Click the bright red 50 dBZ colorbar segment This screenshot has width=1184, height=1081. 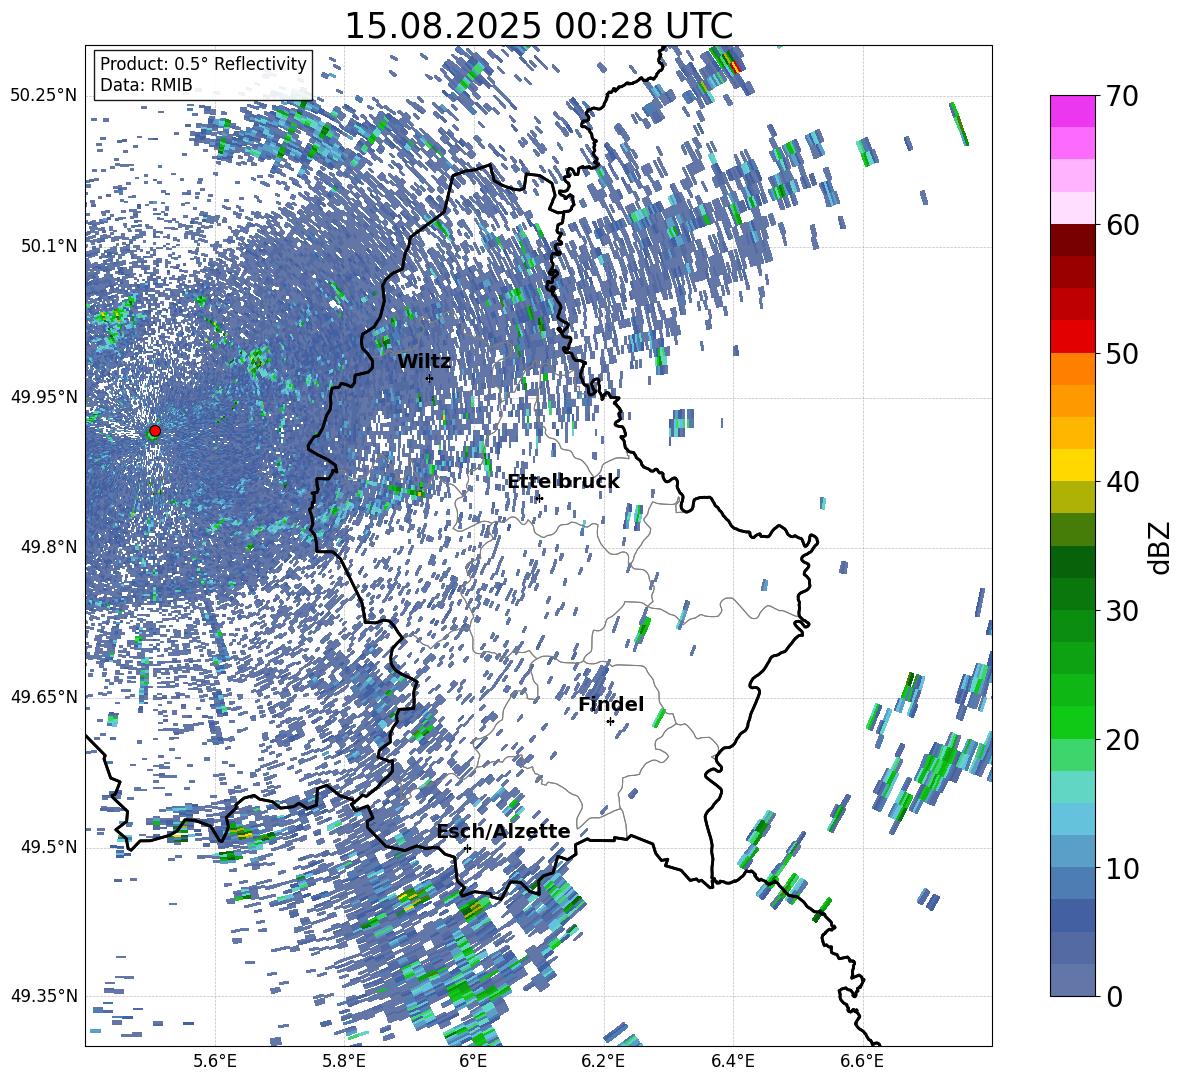[x=1072, y=337]
